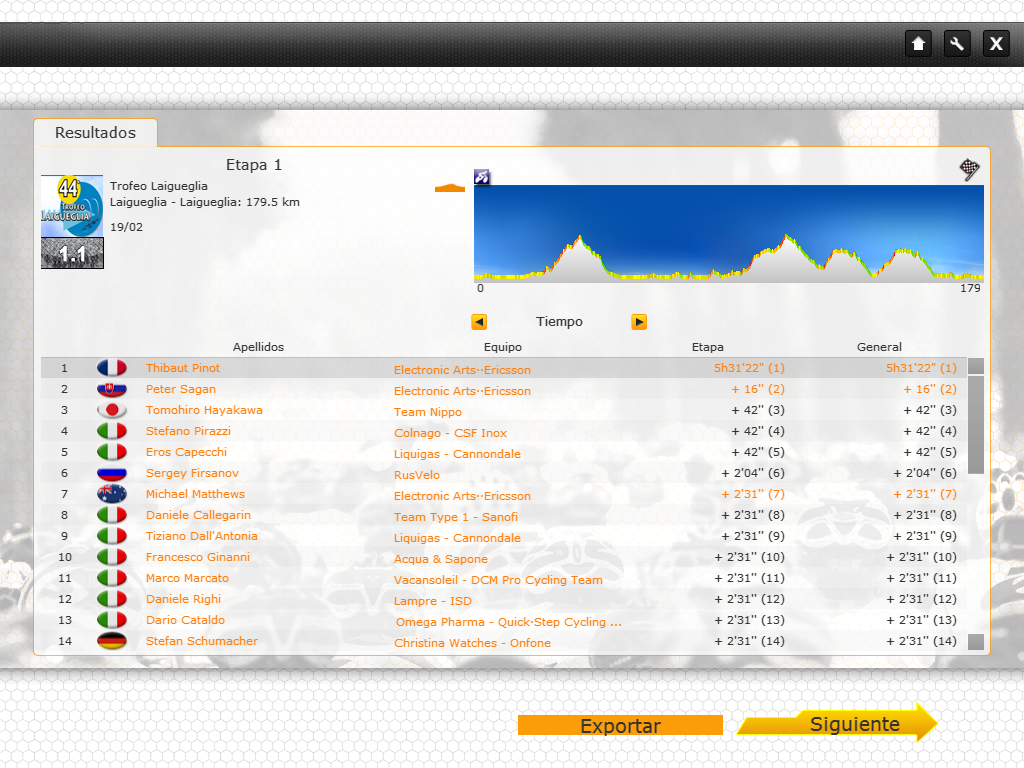The image size is (1024, 768).
Task: Open team Team Type 1 - Sanofi
Action: click(x=456, y=517)
